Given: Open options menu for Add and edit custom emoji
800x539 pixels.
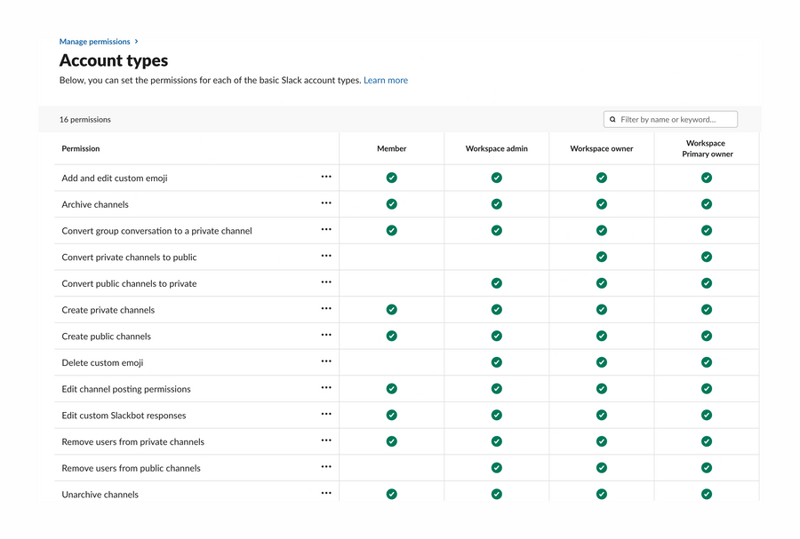Looking at the screenshot, I should click(x=326, y=177).
